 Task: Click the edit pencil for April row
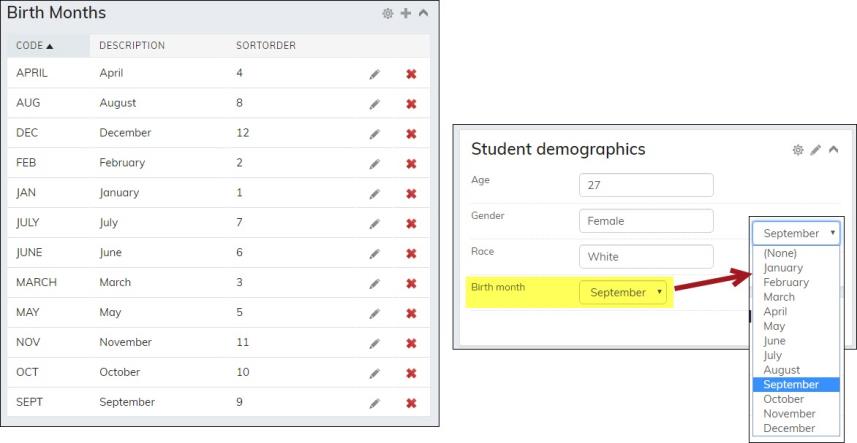[x=375, y=74]
